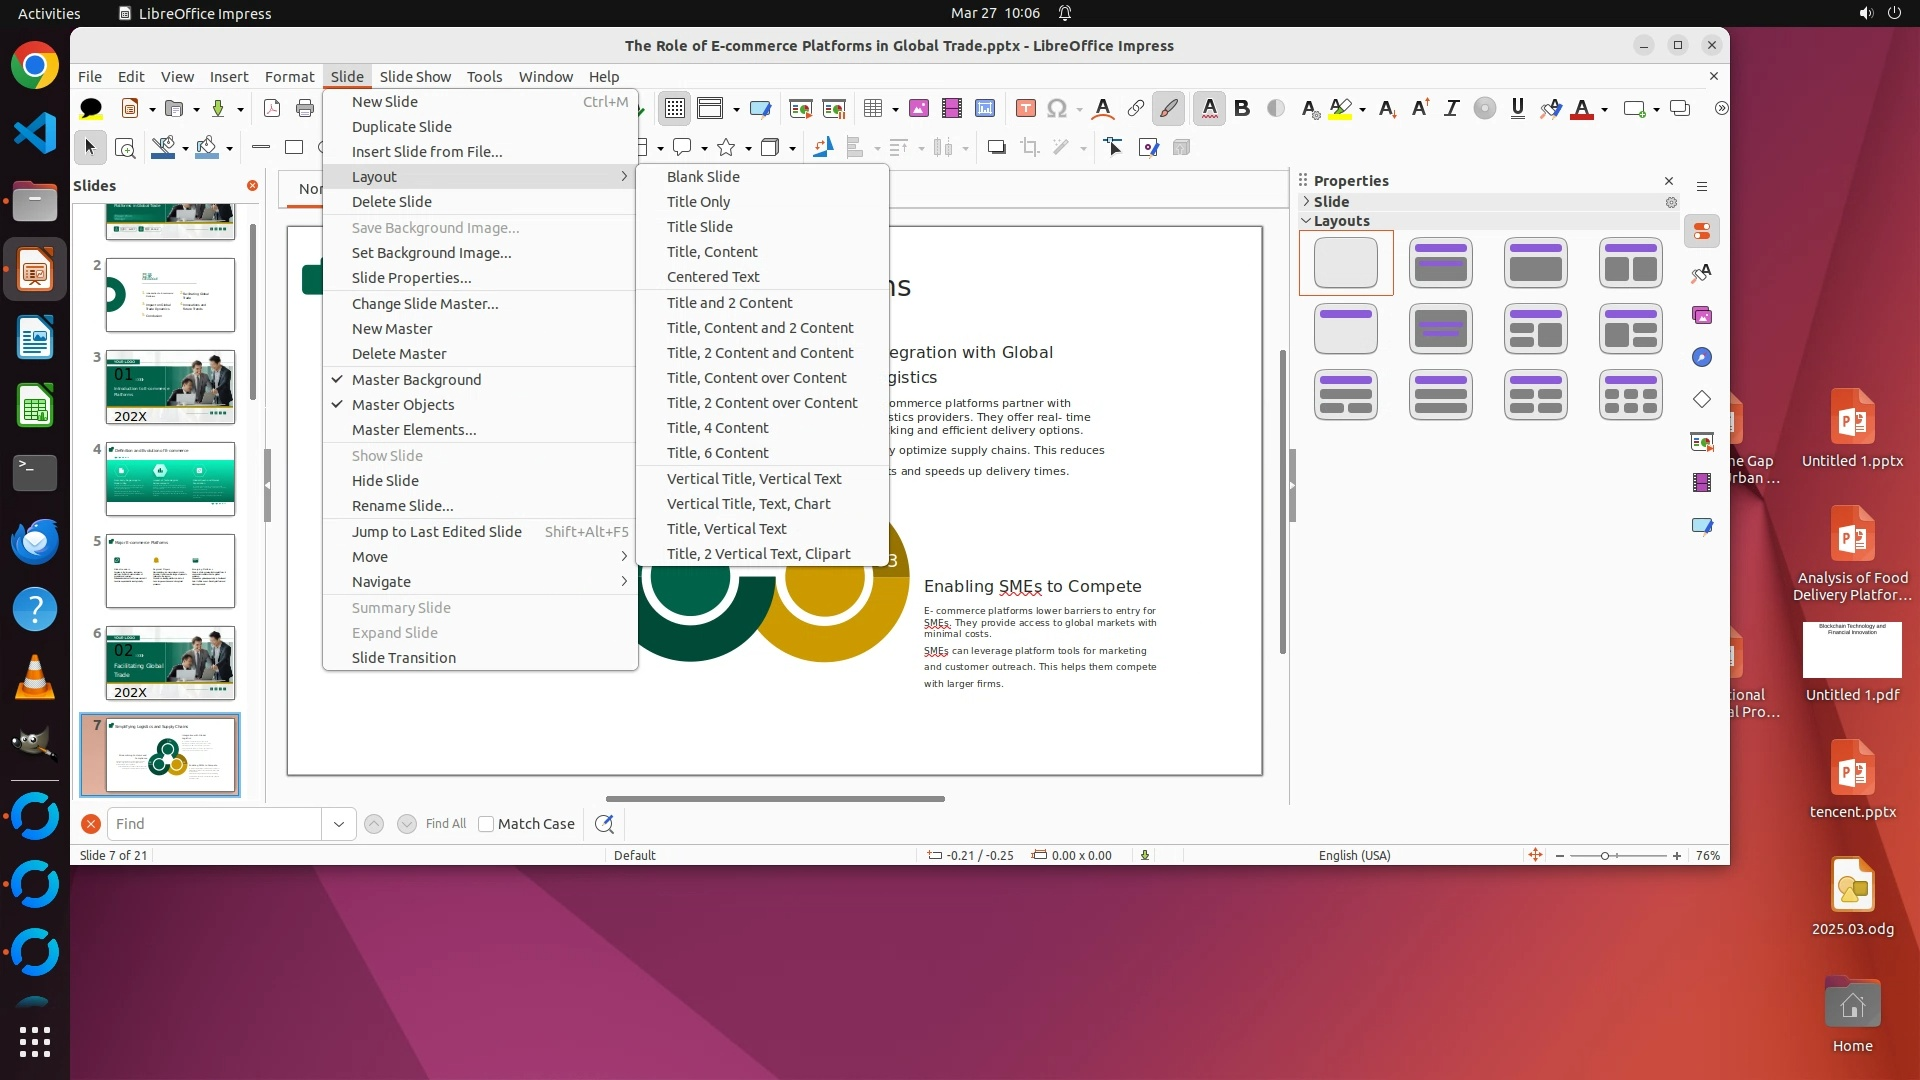Open the Gallery sidebar deck icon
This screenshot has height=1080, width=1920.
click(1702, 316)
